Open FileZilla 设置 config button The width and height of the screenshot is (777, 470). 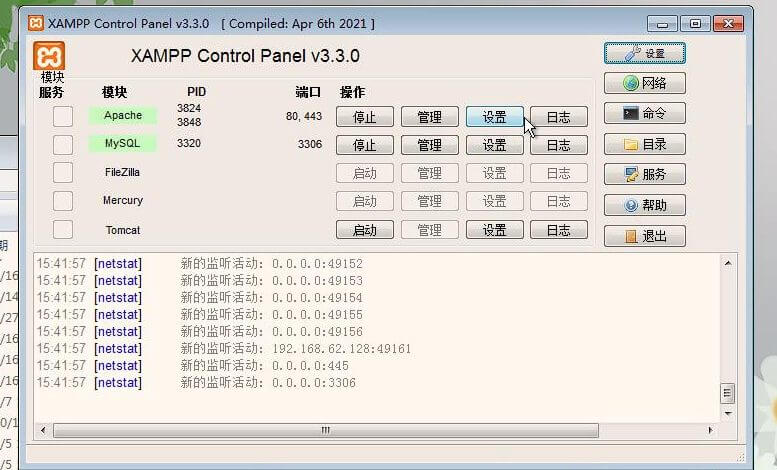click(x=495, y=174)
